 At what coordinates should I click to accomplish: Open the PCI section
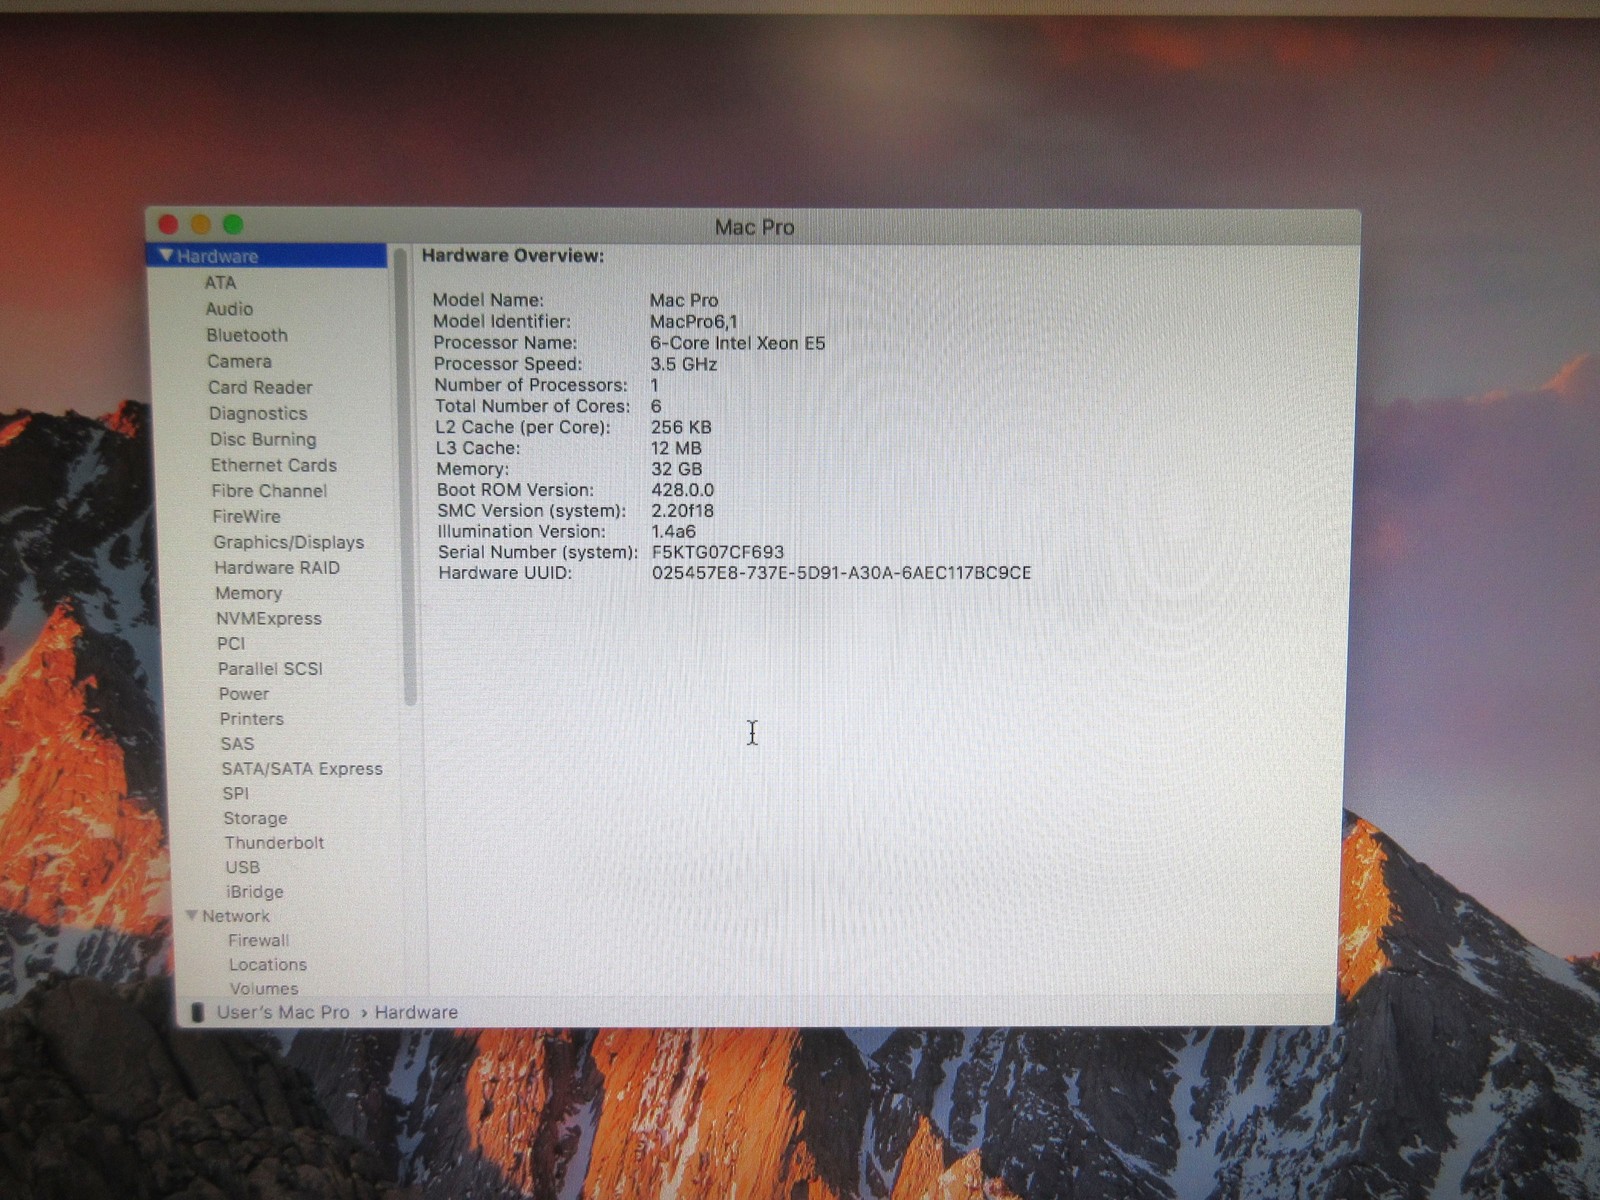coord(231,644)
